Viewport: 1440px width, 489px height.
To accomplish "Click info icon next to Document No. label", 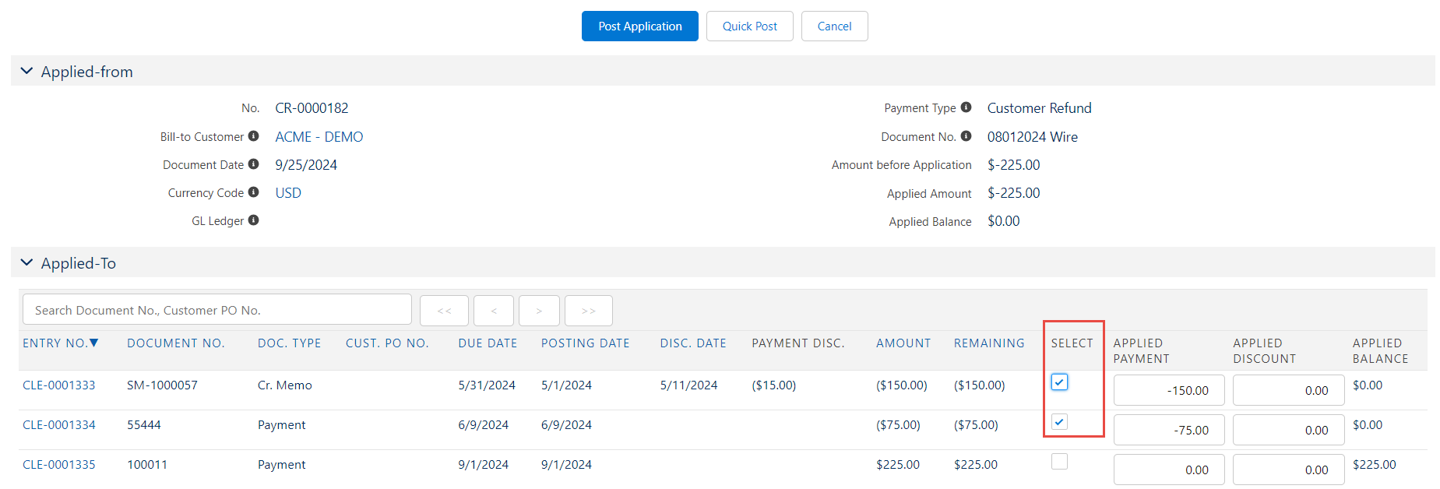I will (966, 136).
